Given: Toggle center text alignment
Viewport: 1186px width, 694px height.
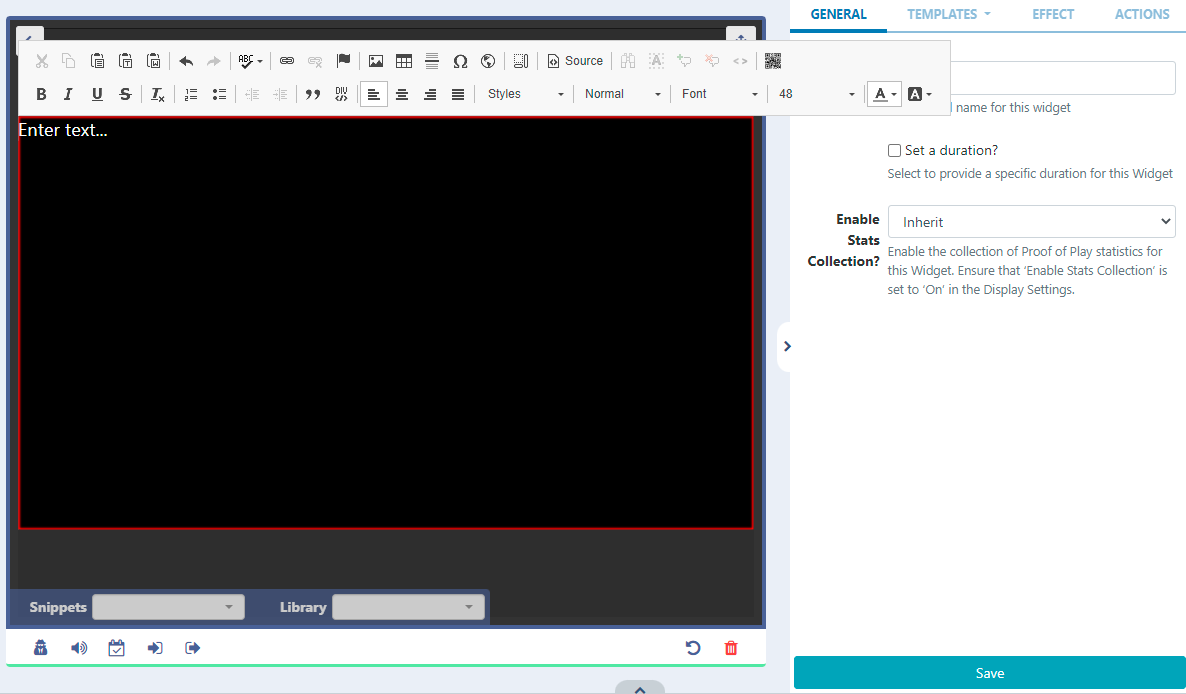Looking at the screenshot, I should coord(402,94).
